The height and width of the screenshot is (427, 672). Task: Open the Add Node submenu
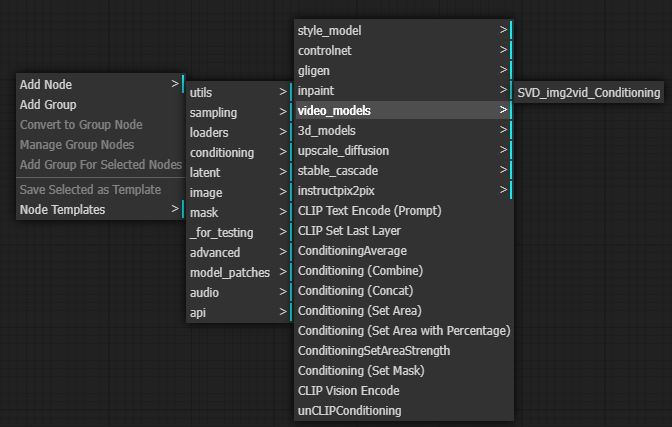[x=101, y=84]
